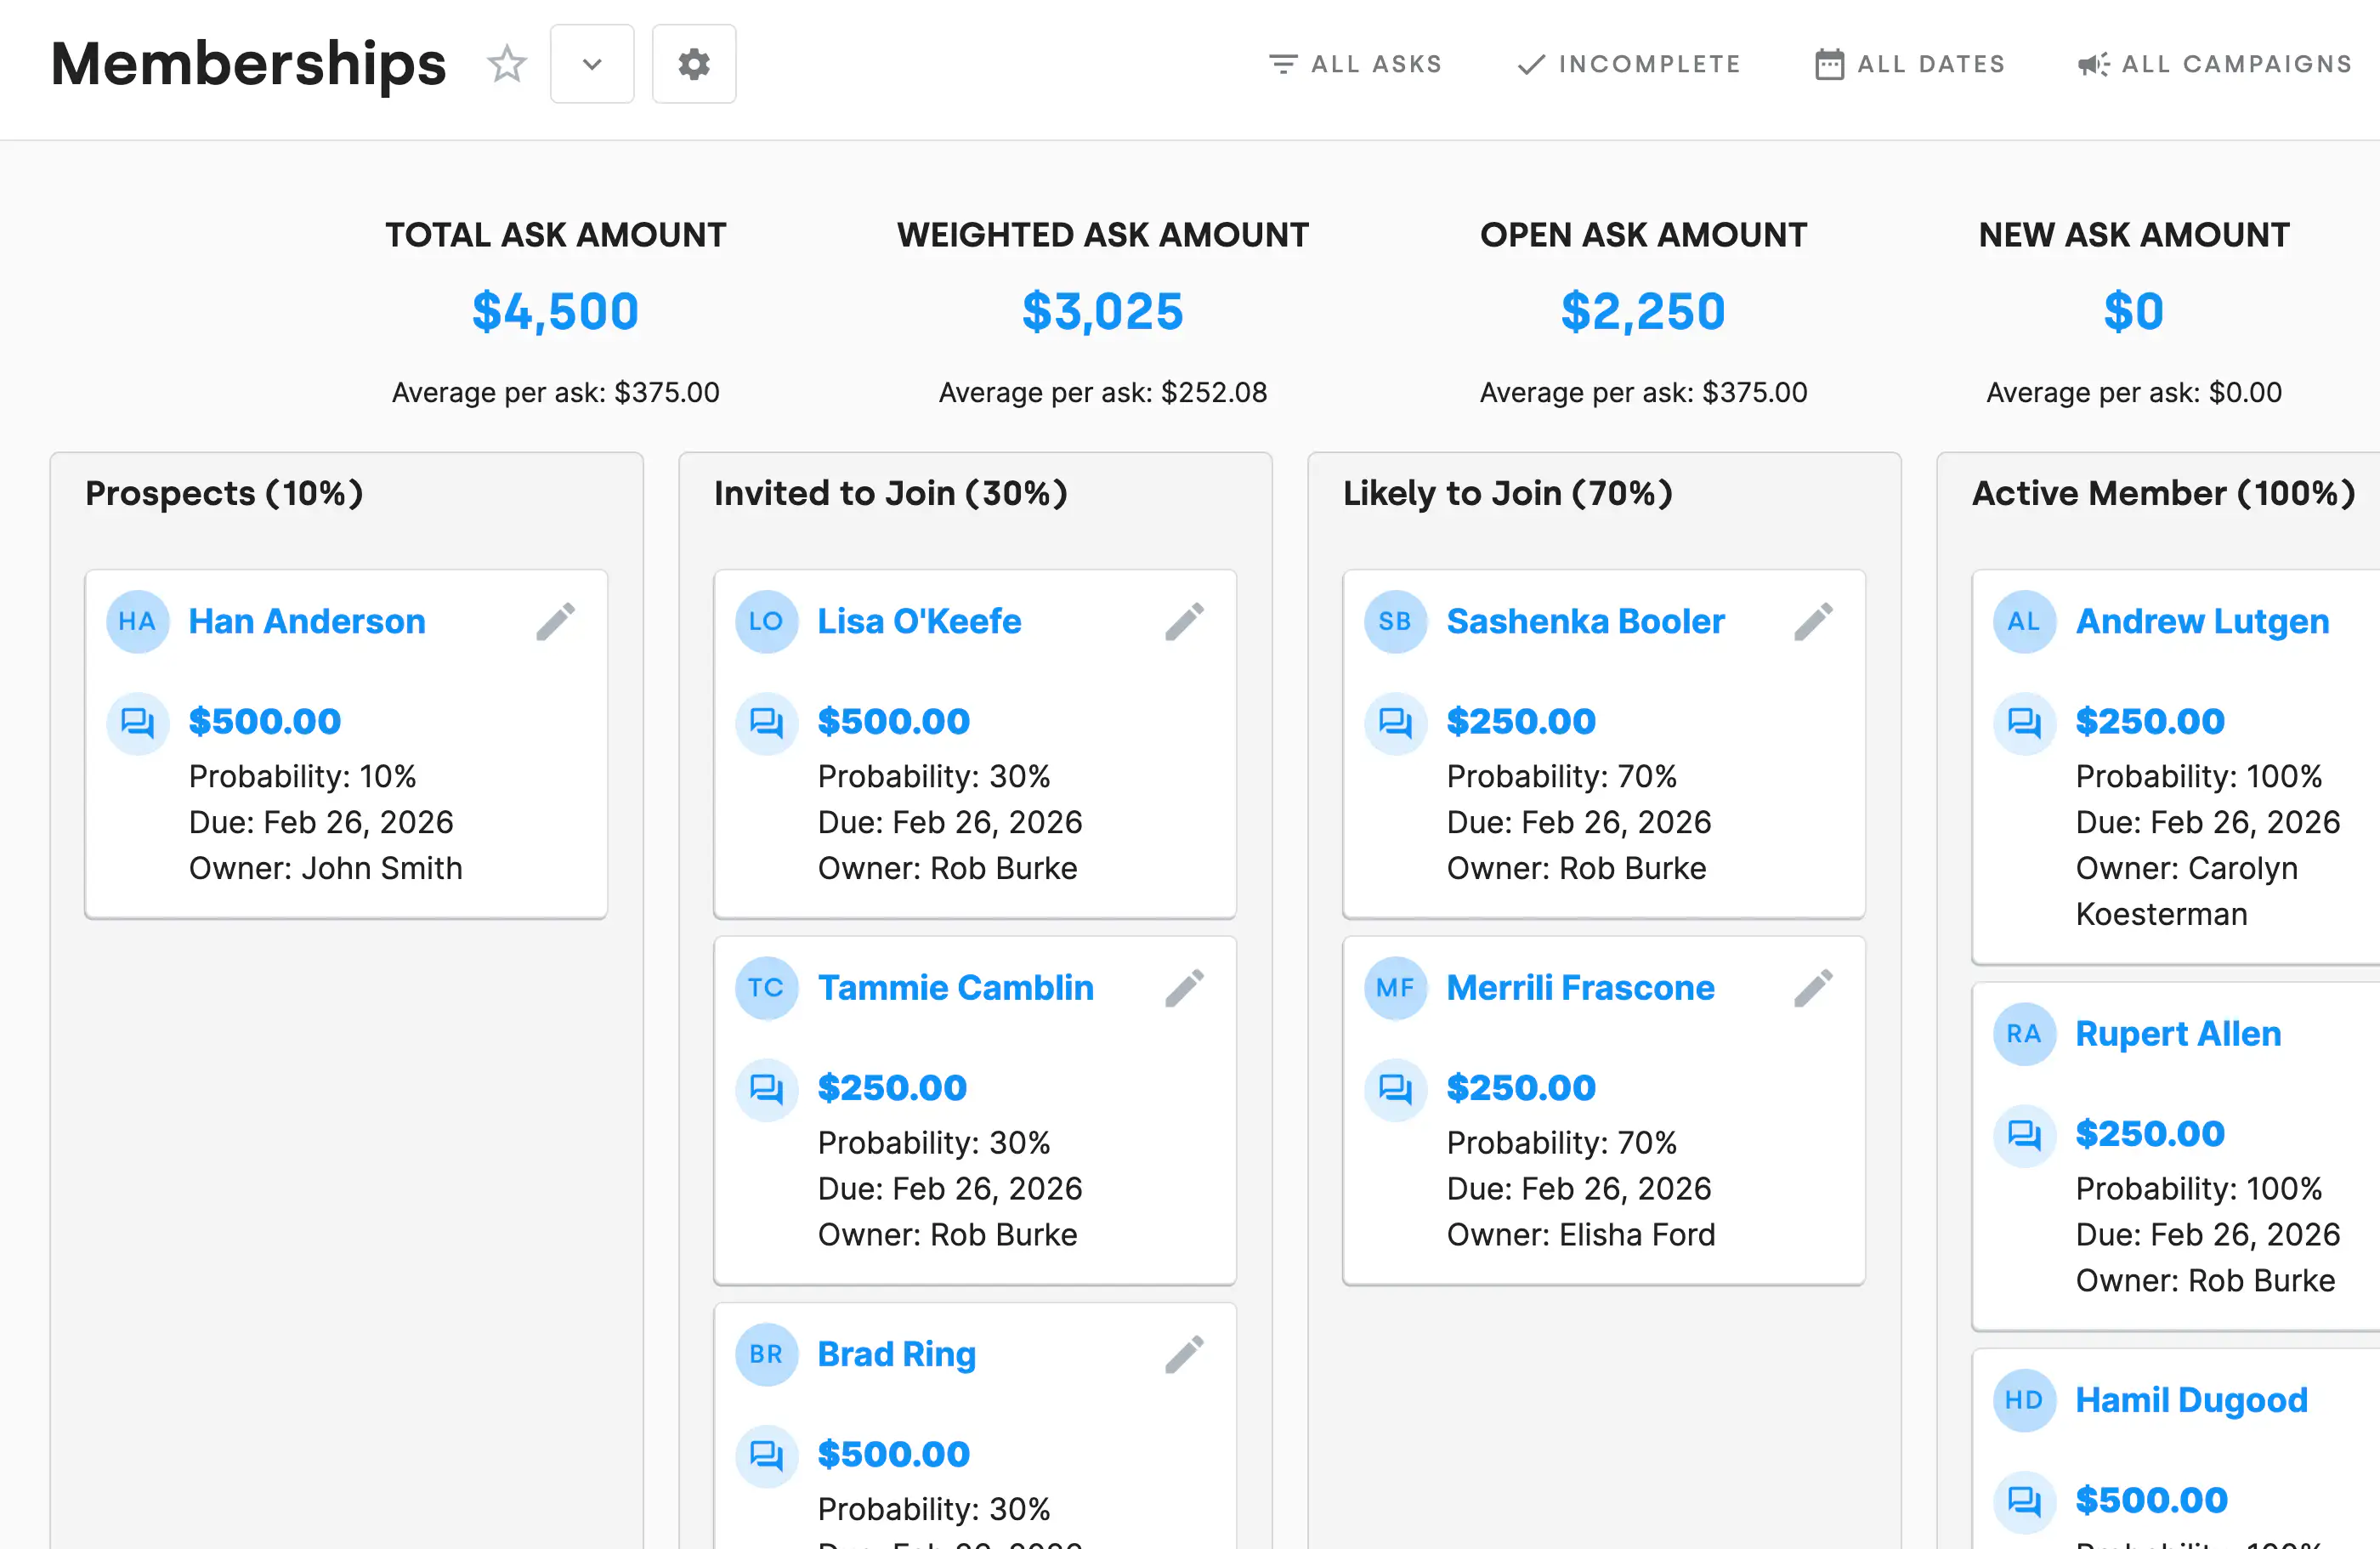This screenshot has height=1549, width=2380.
Task: Click Andrew Lutgen's AL avatar
Action: [2025, 621]
